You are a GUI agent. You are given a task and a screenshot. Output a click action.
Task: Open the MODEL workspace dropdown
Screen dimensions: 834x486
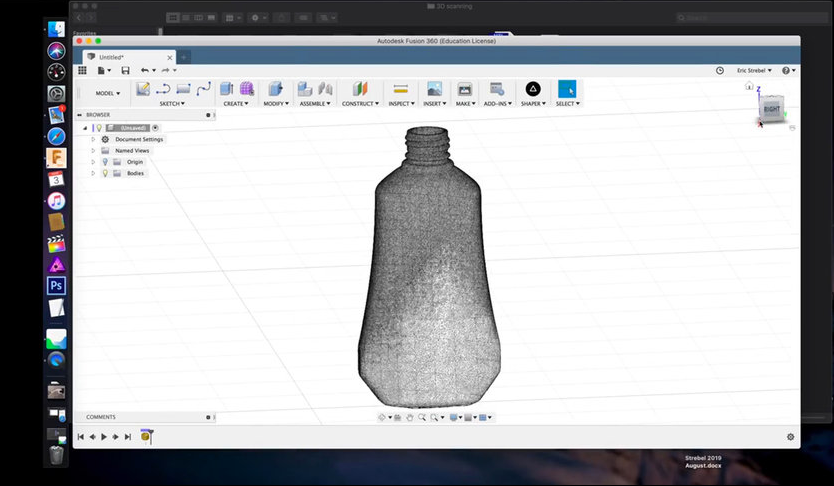pyautogui.click(x=107, y=93)
